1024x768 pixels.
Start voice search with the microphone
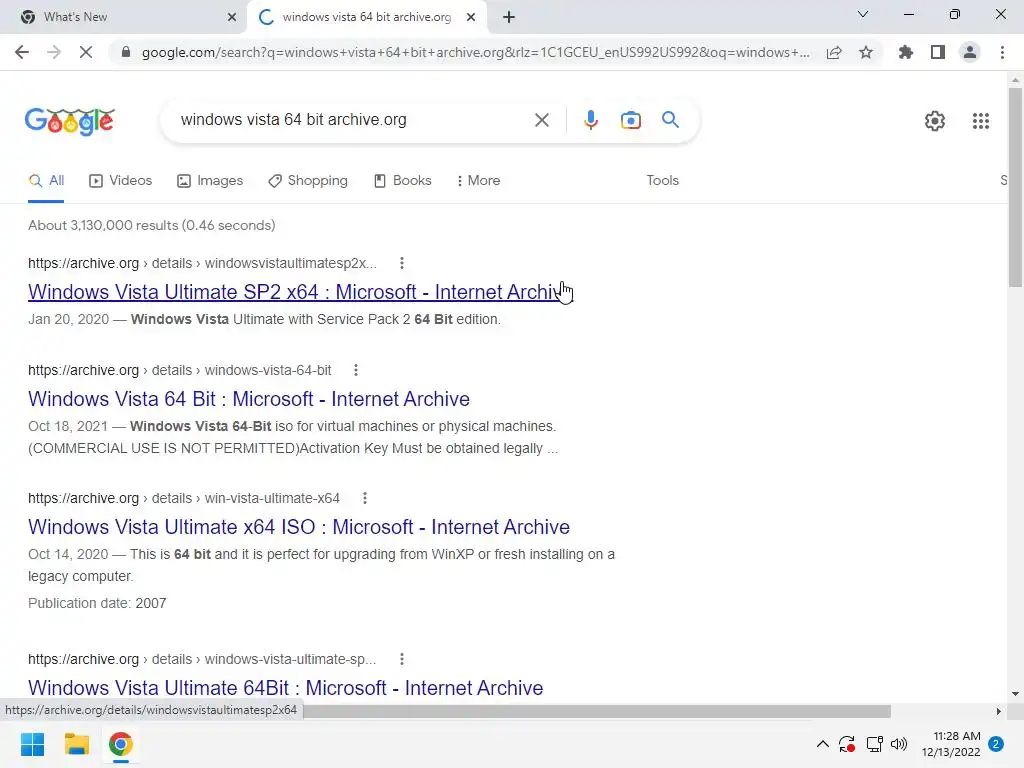click(590, 120)
